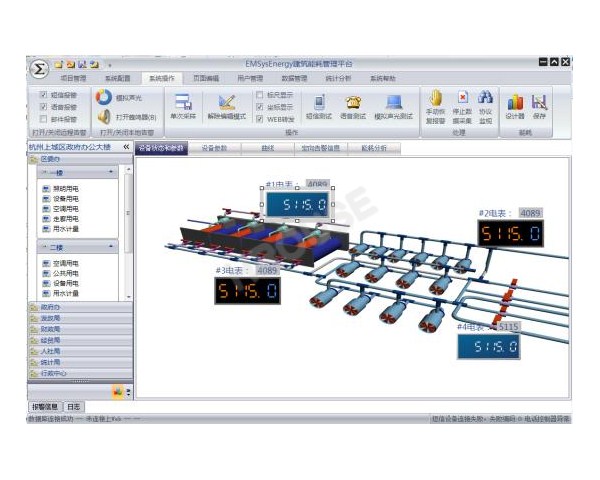Collapse the 一楼 floor group
Viewport: 600px width, 480px height.
[111, 172]
